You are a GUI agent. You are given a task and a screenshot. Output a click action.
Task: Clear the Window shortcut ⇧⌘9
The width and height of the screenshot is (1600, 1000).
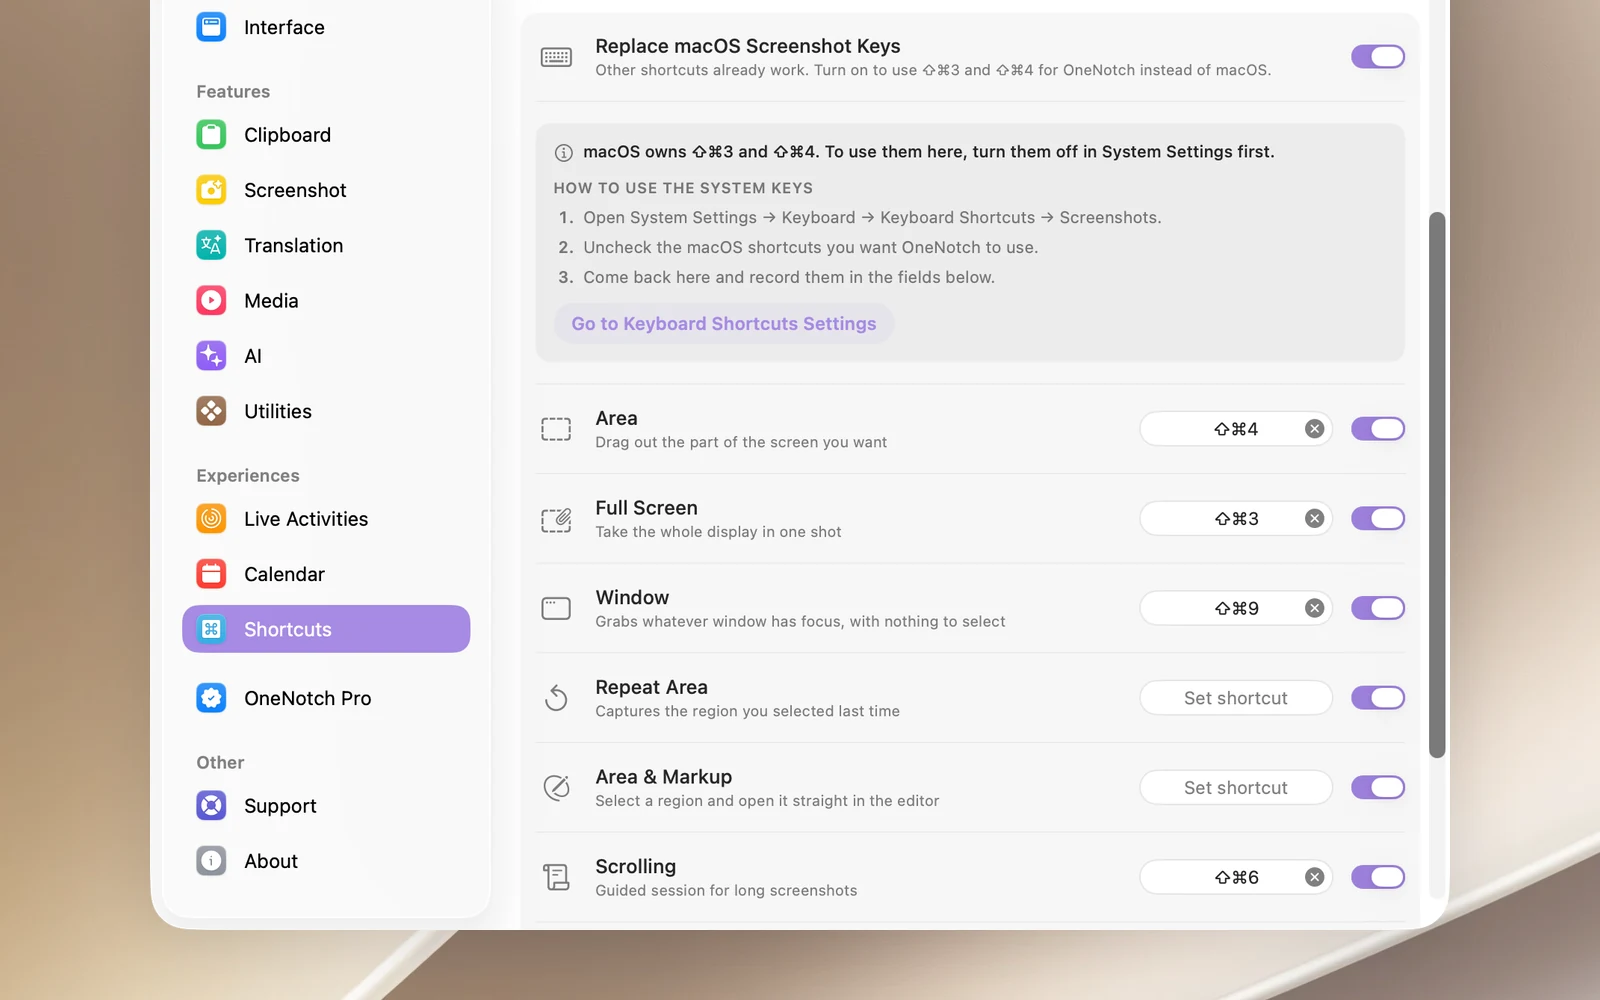[x=1315, y=608]
